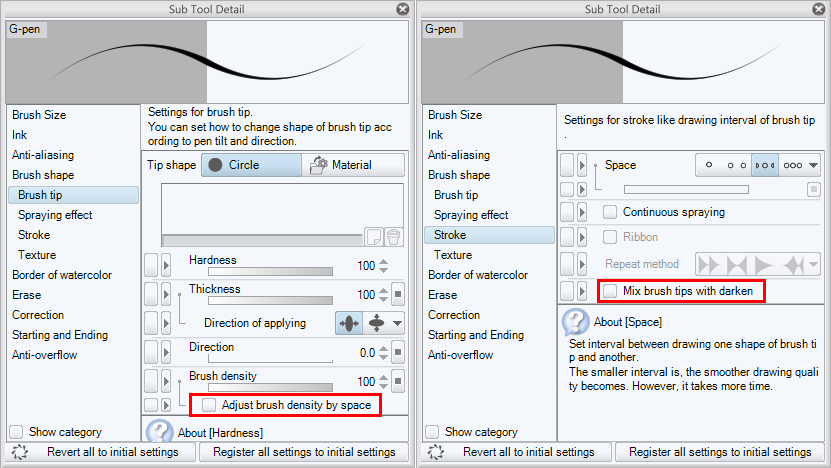This screenshot has height=468, width=831.
Task: Open the Brush density dynamics settings
Action: click(x=397, y=382)
